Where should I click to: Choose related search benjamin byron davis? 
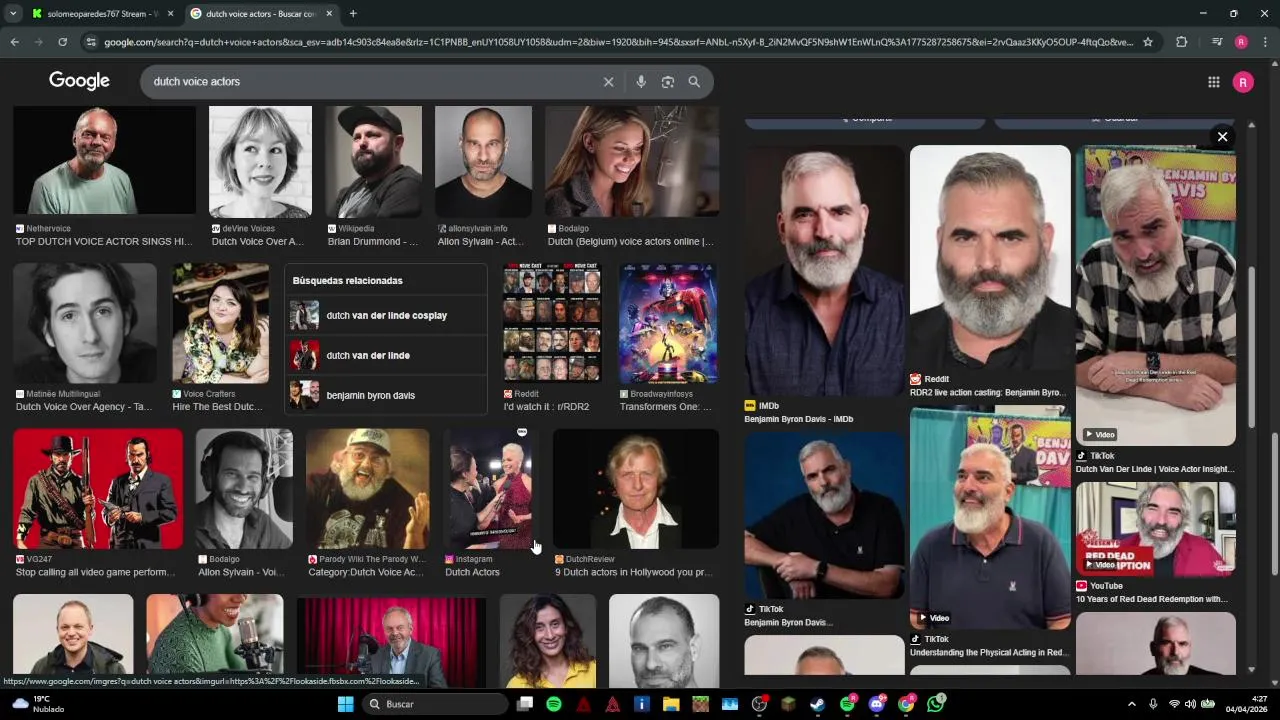386,395
